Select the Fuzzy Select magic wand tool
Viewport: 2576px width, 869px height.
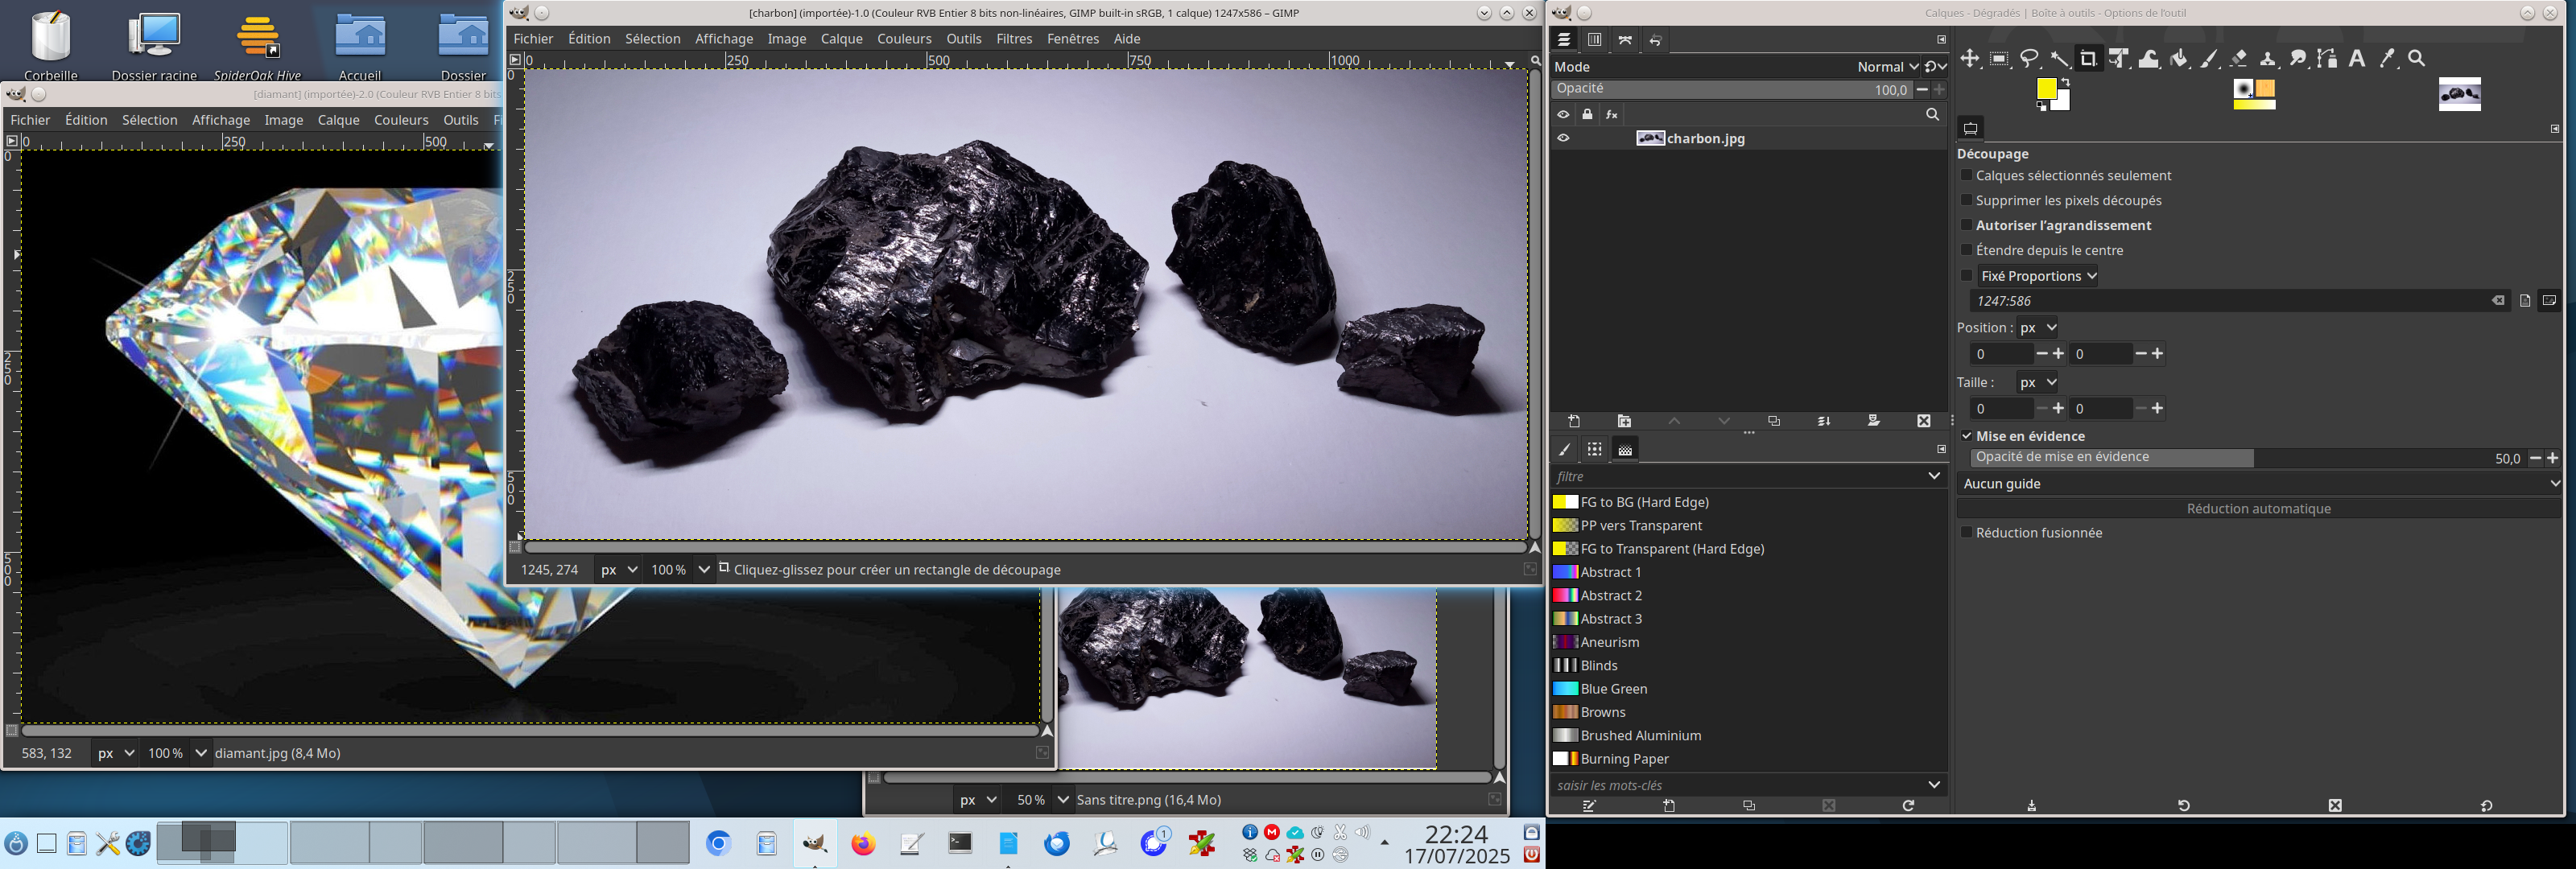point(2059,59)
